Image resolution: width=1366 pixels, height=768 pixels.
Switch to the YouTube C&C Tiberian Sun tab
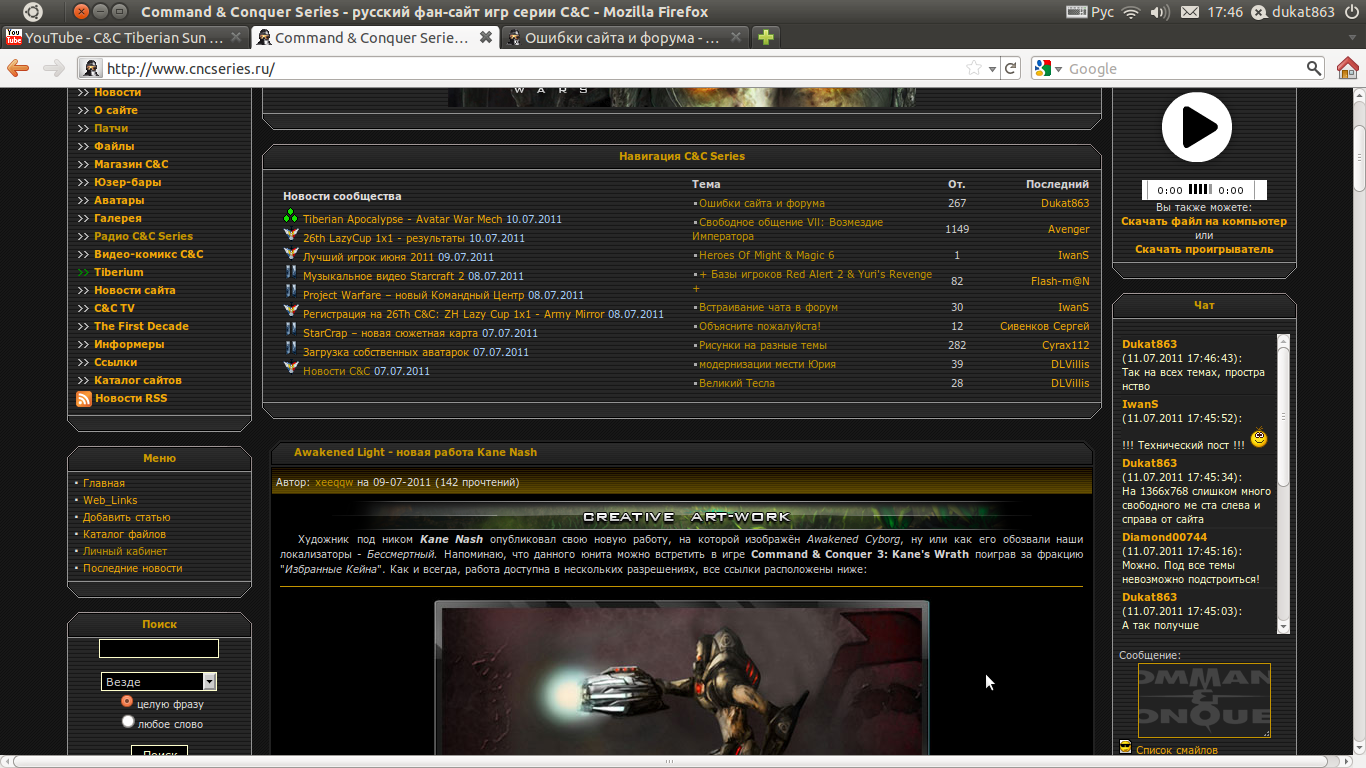(124, 38)
